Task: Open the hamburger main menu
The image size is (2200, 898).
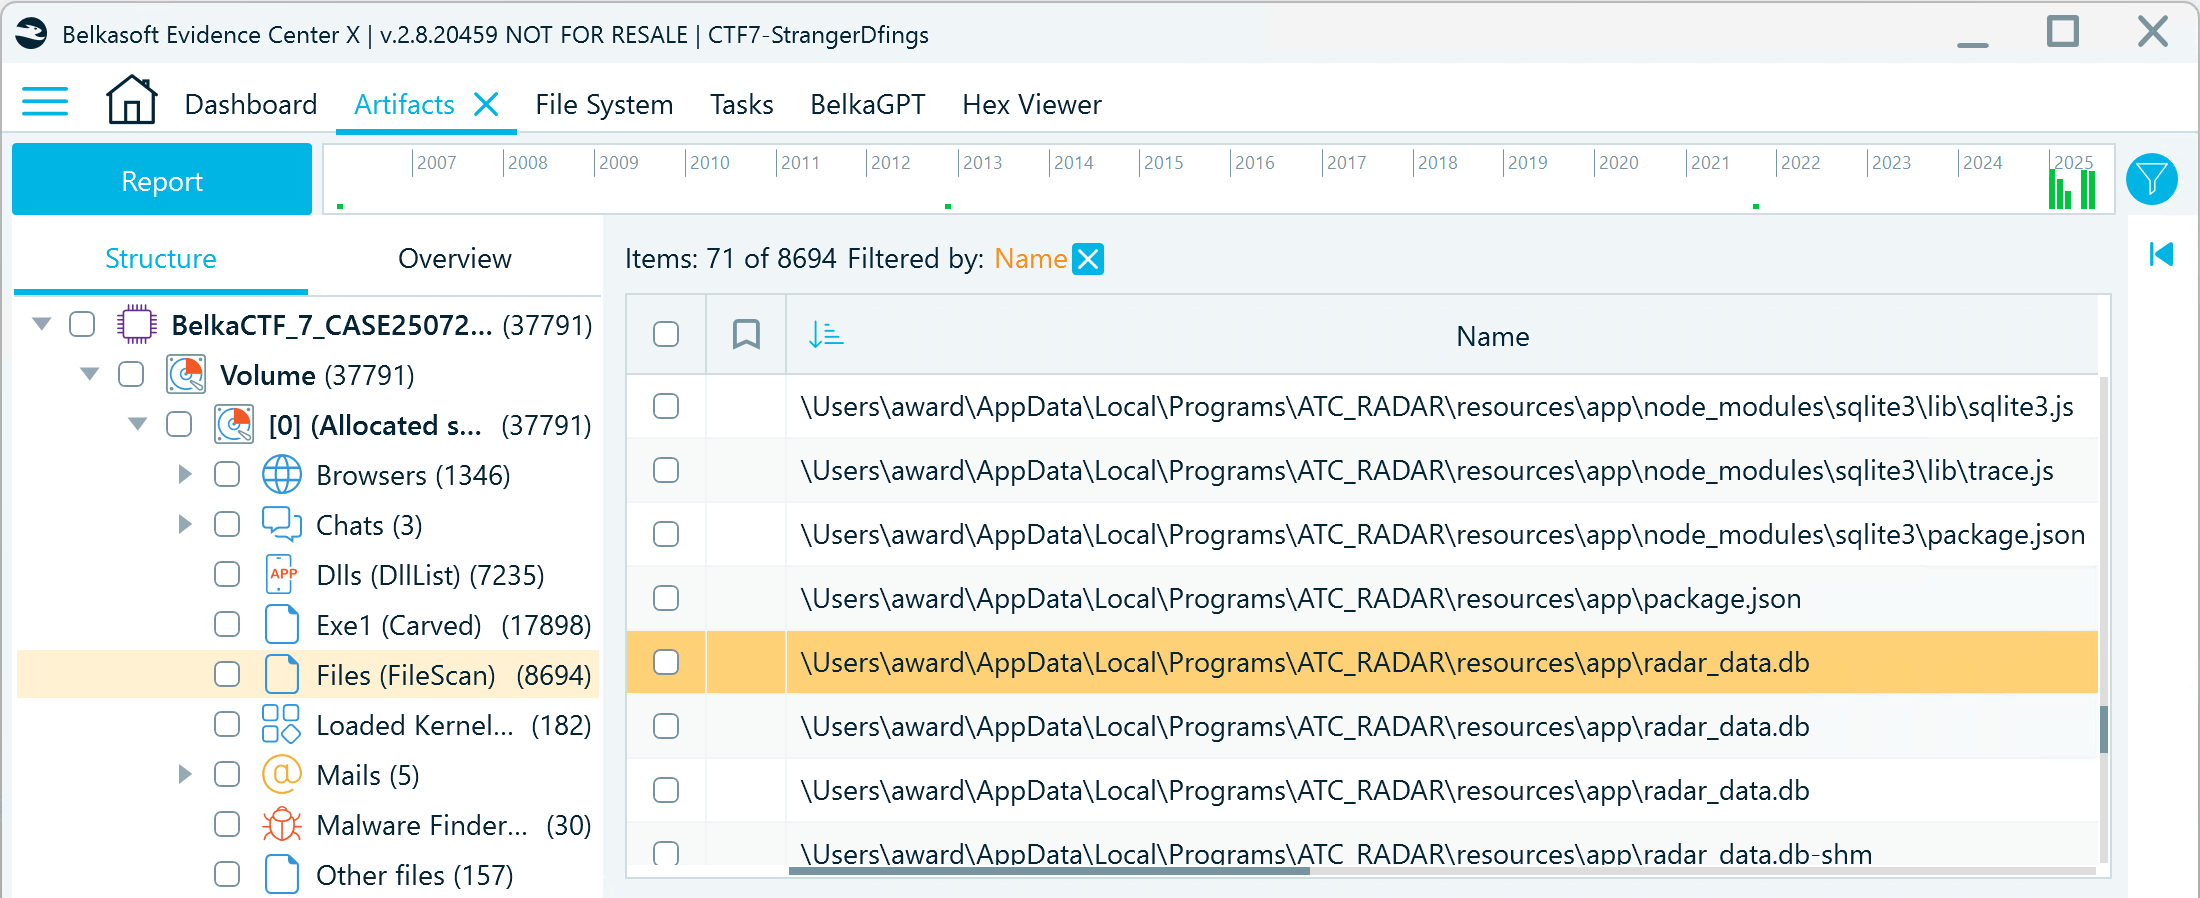Action: (x=45, y=102)
